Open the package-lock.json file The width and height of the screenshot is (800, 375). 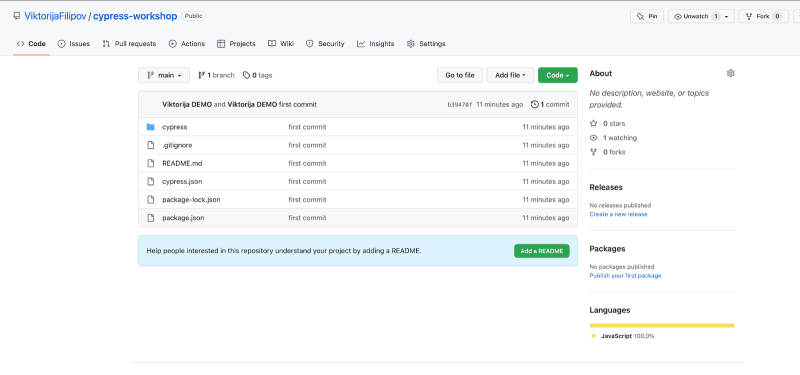(191, 199)
